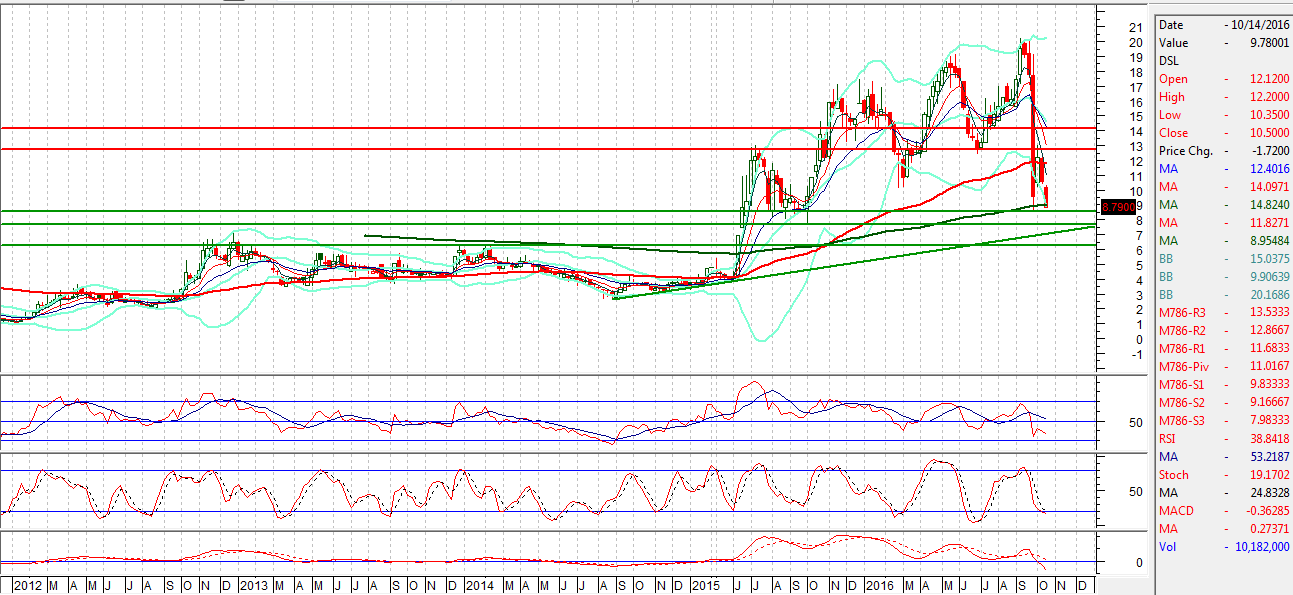
Task: Click the MA value 8.95484
Action: coord(1268,241)
